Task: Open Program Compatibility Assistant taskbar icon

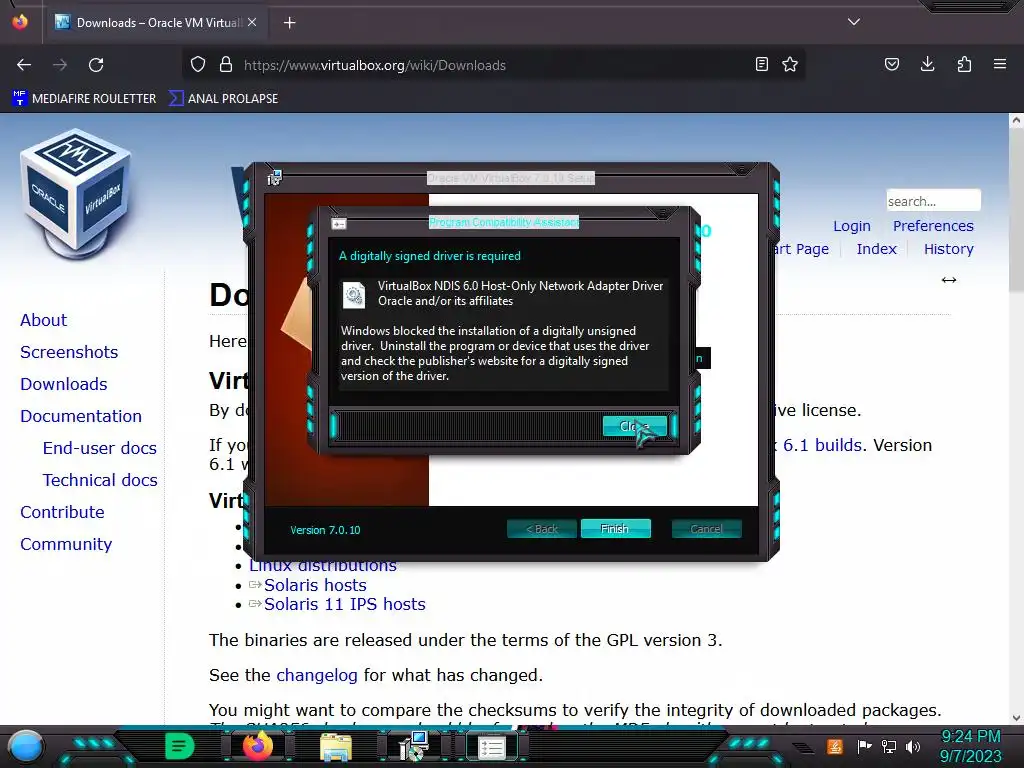Action: (x=491, y=747)
